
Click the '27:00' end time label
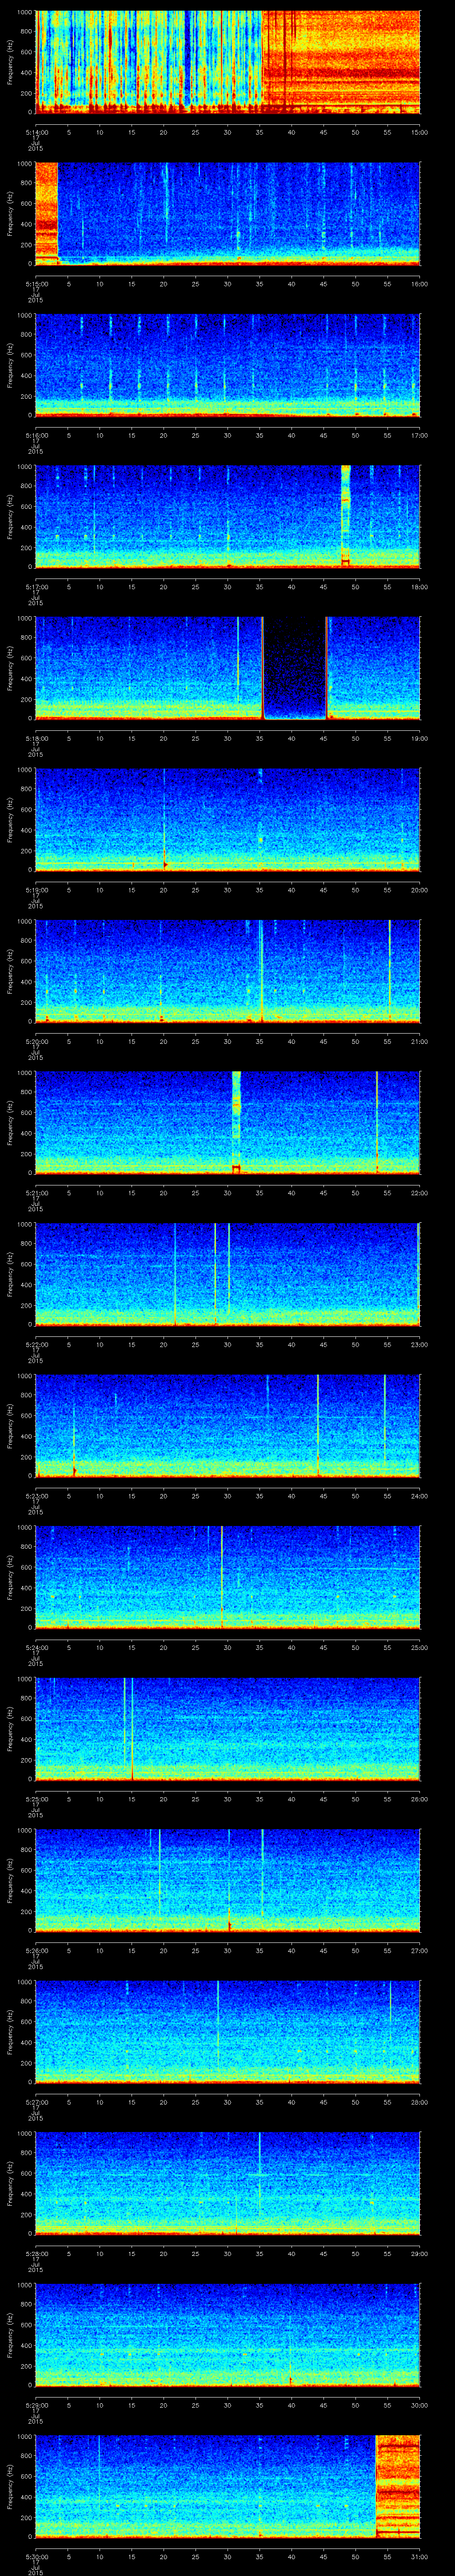[420, 1949]
